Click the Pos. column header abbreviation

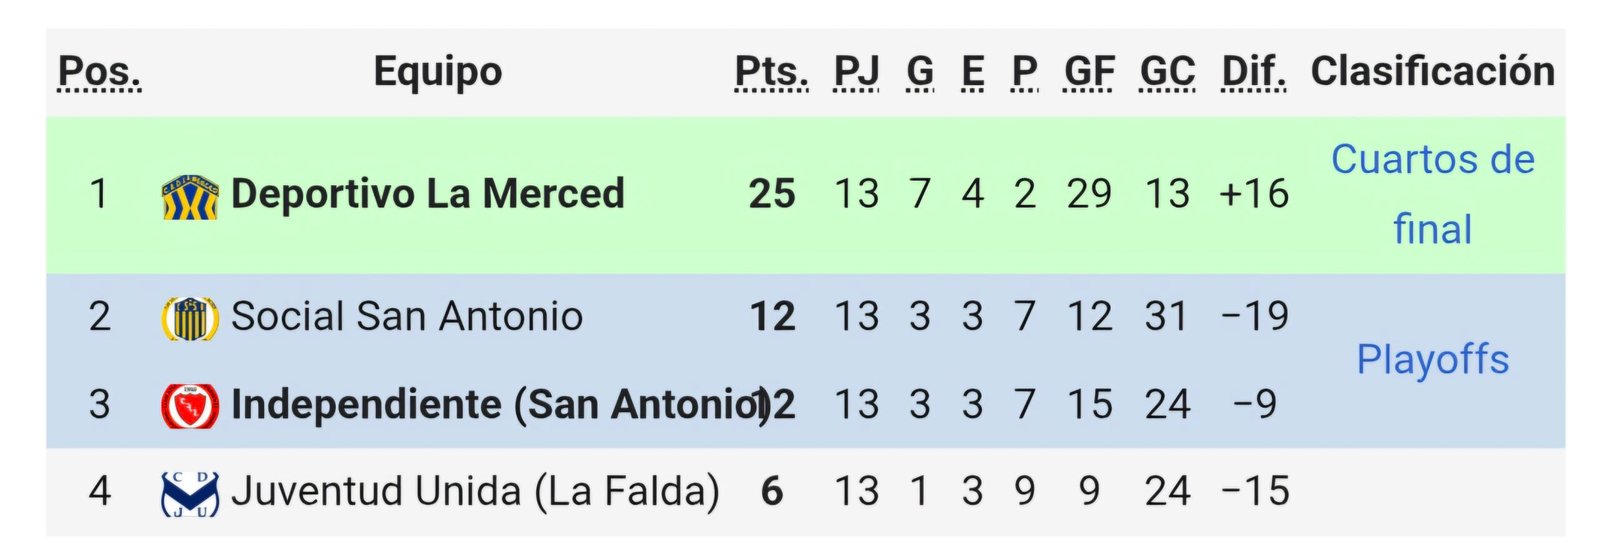(x=99, y=72)
